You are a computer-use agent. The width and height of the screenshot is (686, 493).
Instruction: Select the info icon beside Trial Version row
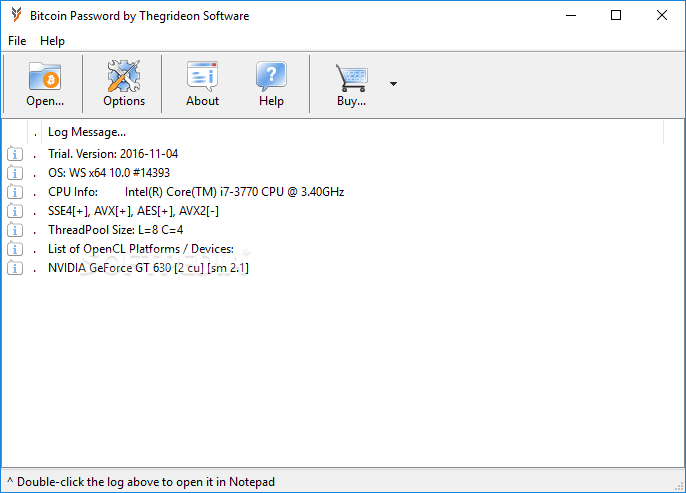tap(15, 154)
